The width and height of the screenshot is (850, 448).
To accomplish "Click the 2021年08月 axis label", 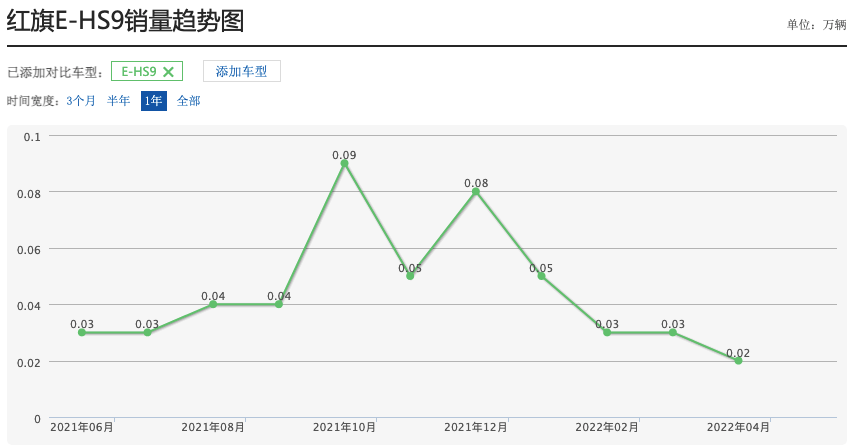I will (213, 427).
